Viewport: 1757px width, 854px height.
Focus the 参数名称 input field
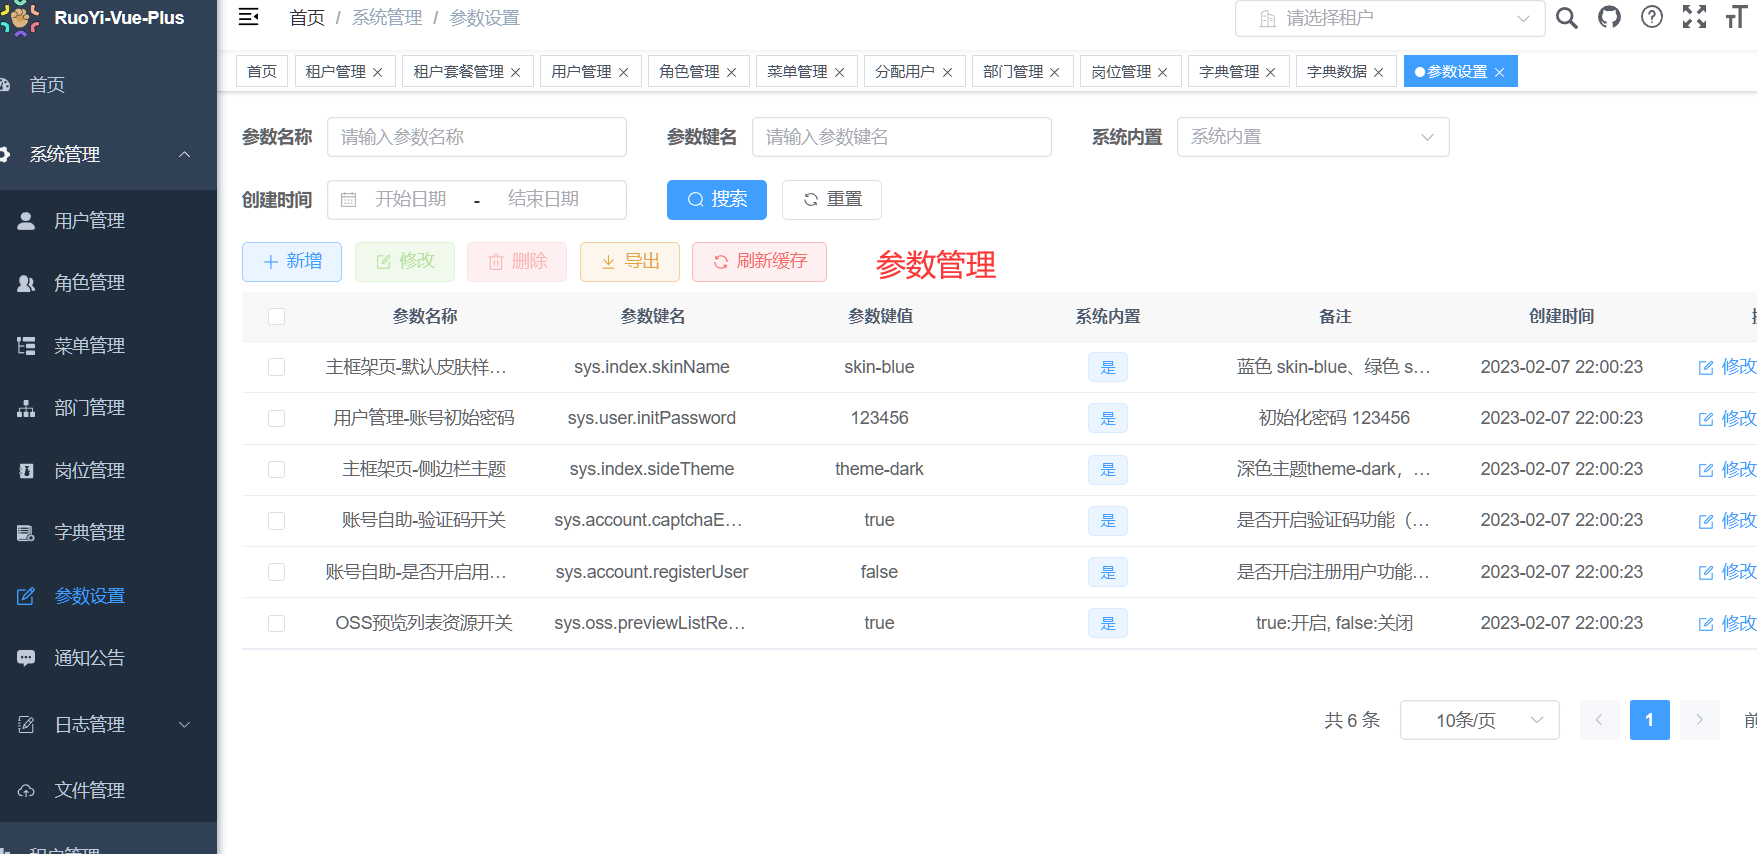[x=477, y=137]
